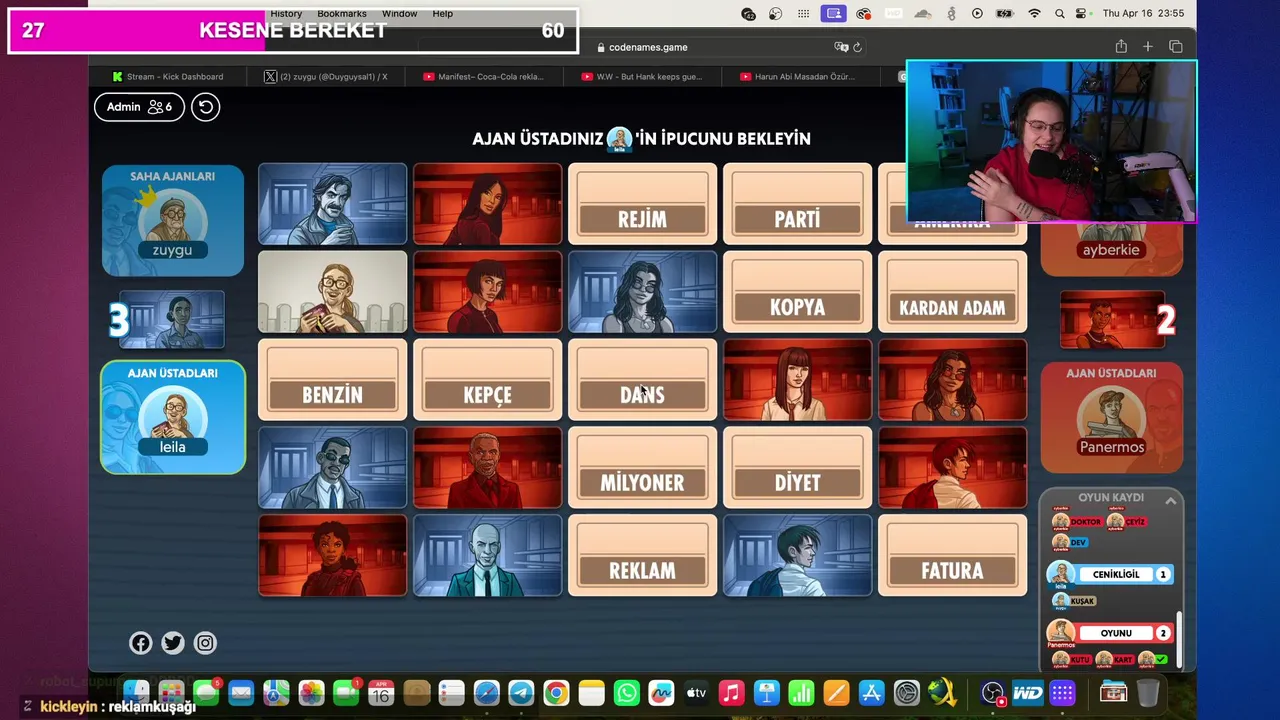Switch to the W.W - But Hank tab

(643, 76)
